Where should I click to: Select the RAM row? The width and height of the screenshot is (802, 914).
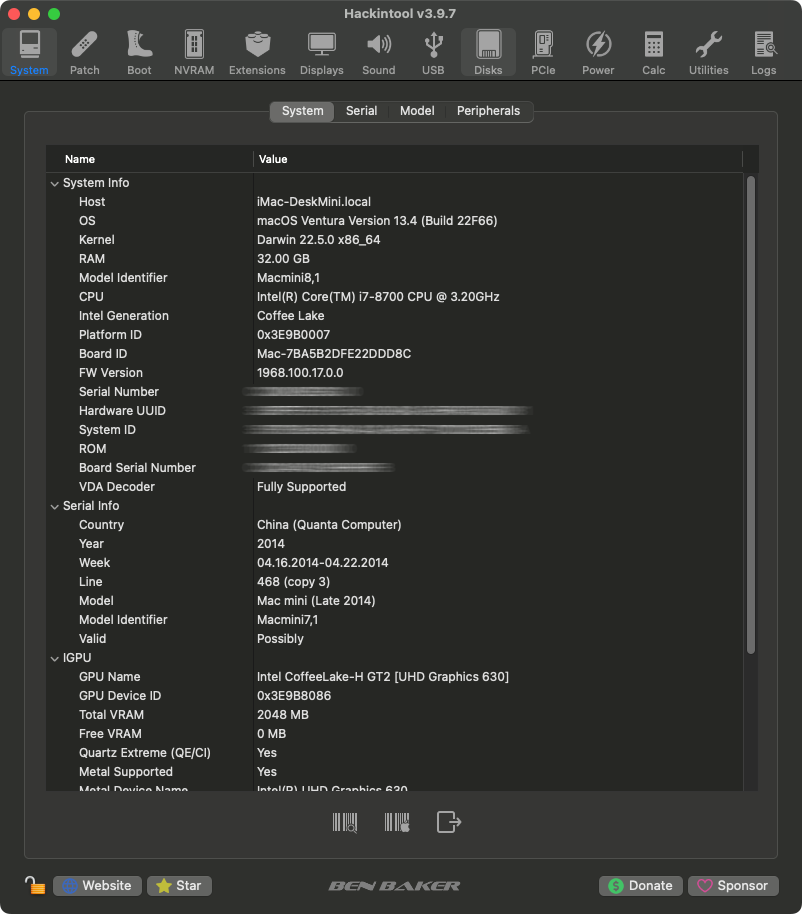tap(395, 259)
